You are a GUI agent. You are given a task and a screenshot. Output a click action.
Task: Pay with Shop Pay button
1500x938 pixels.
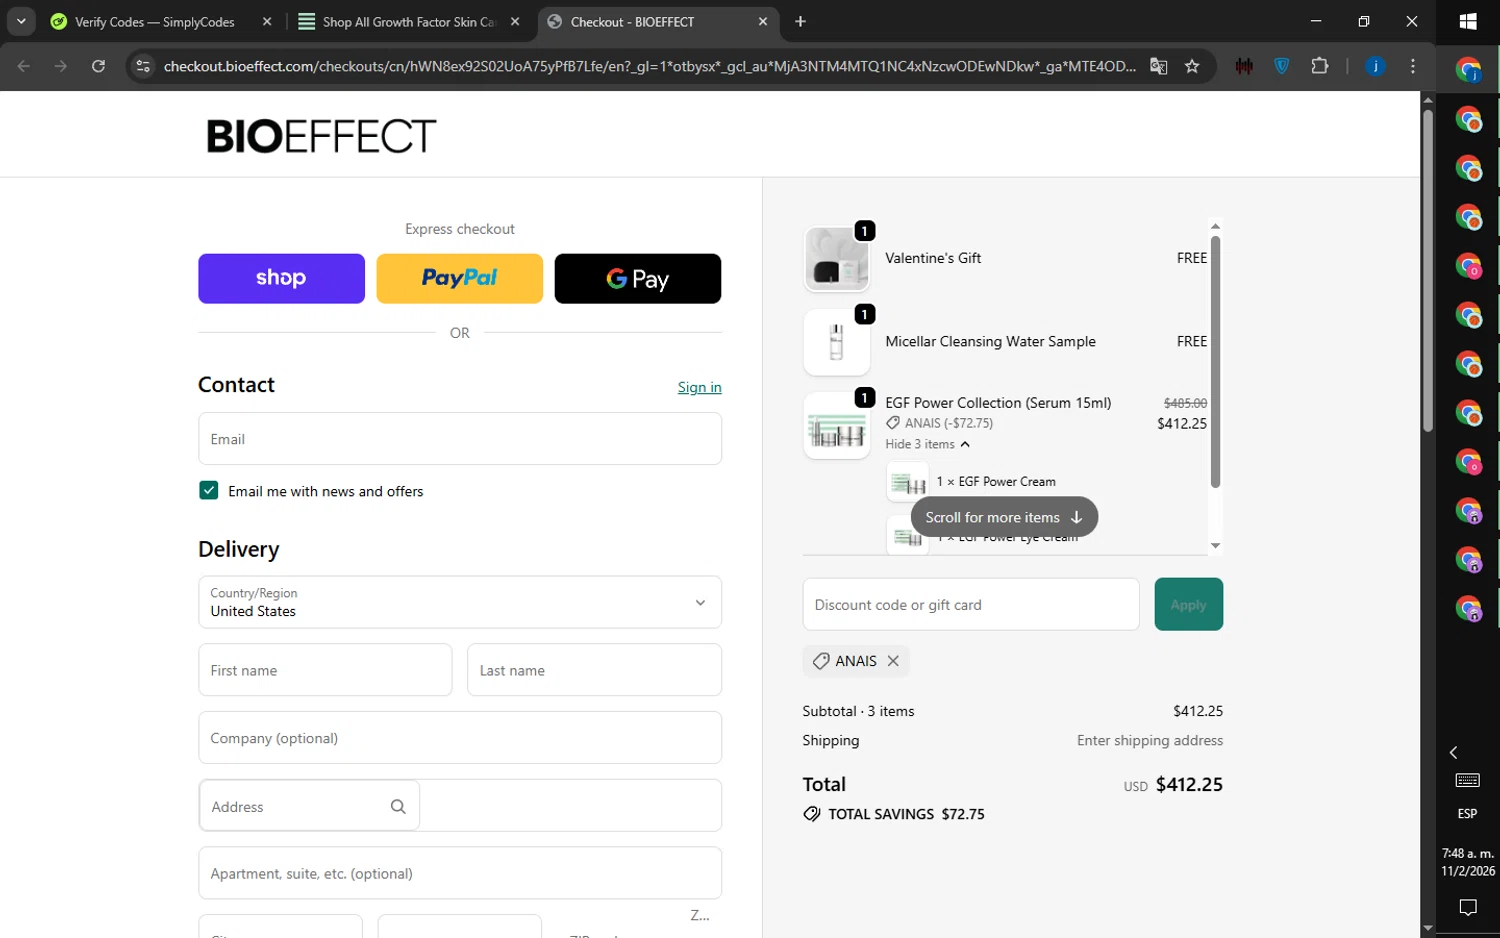point(281,278)
